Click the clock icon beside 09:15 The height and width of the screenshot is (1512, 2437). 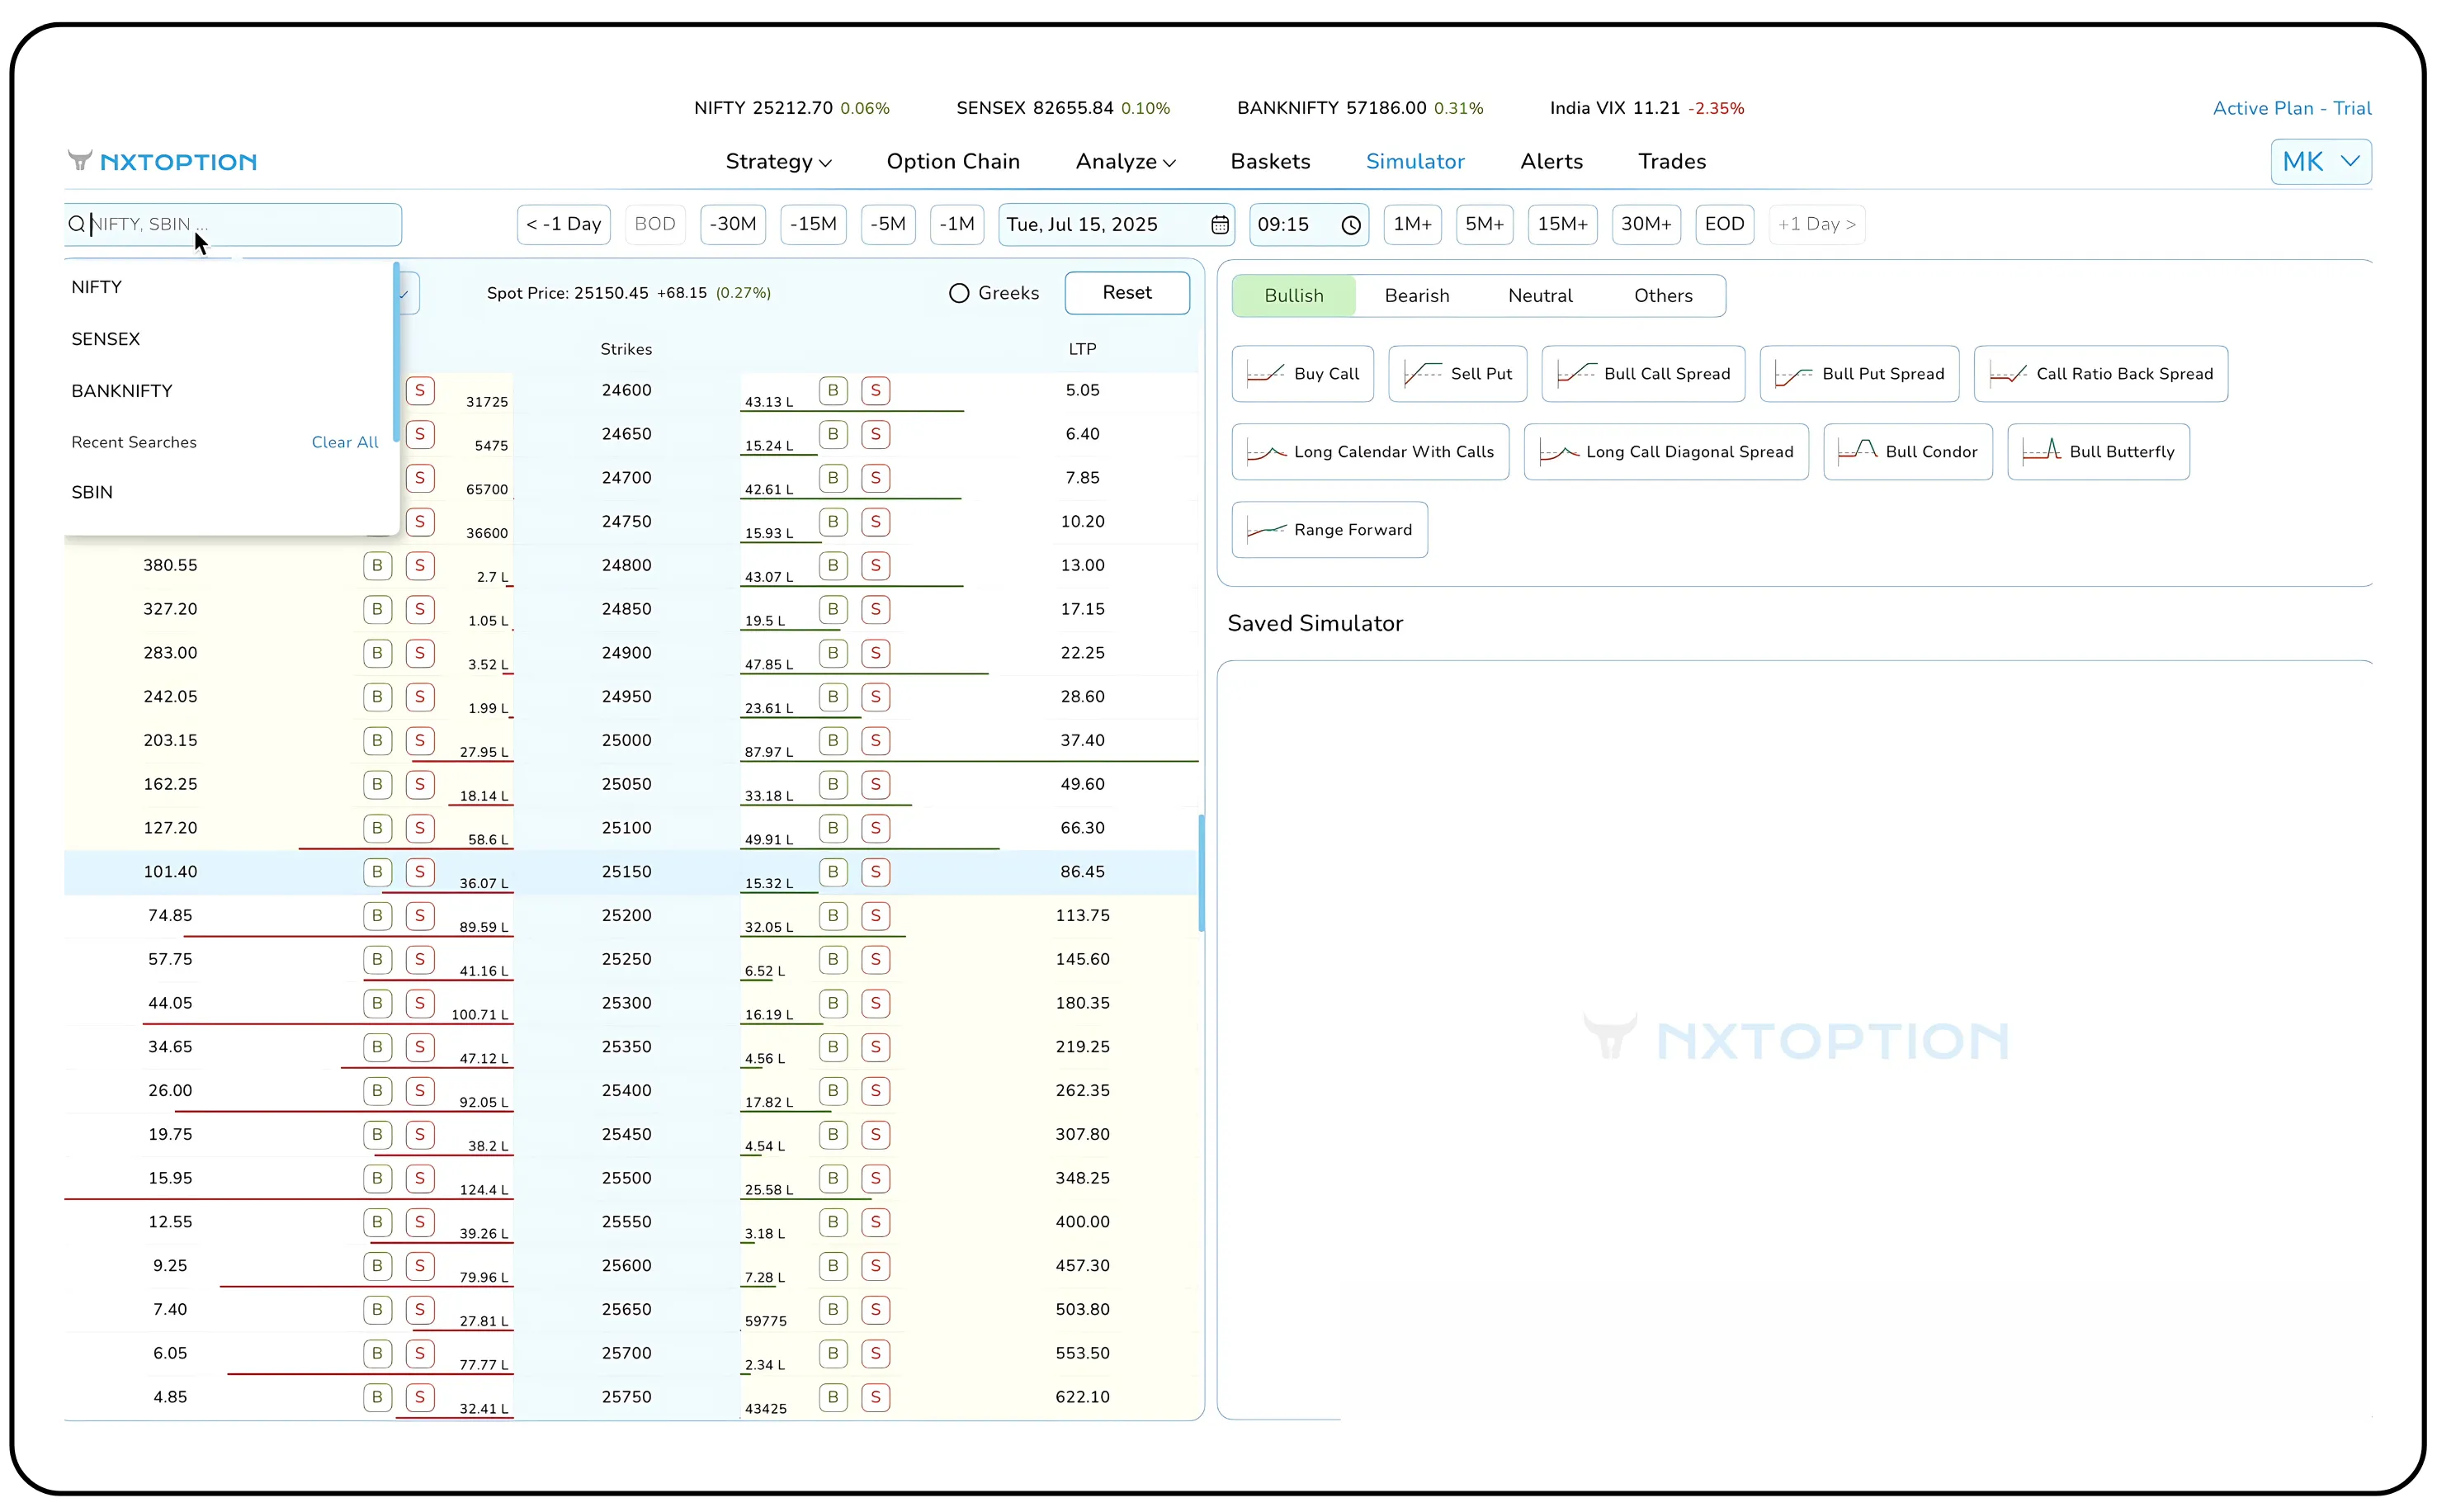[x=1350, y=224]
